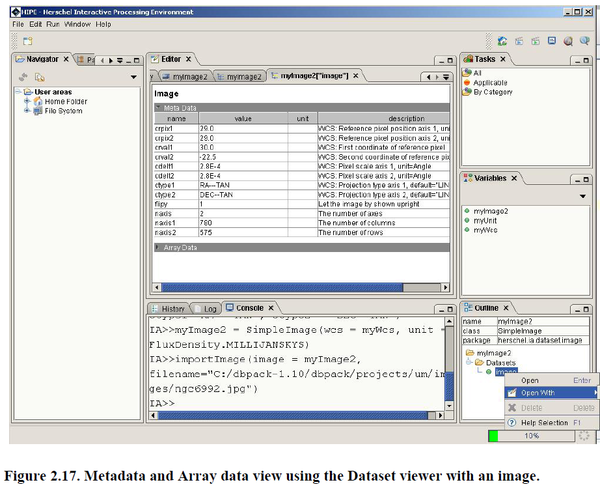
Task: Minimize the Console view panel
Action: click(441, 309)
